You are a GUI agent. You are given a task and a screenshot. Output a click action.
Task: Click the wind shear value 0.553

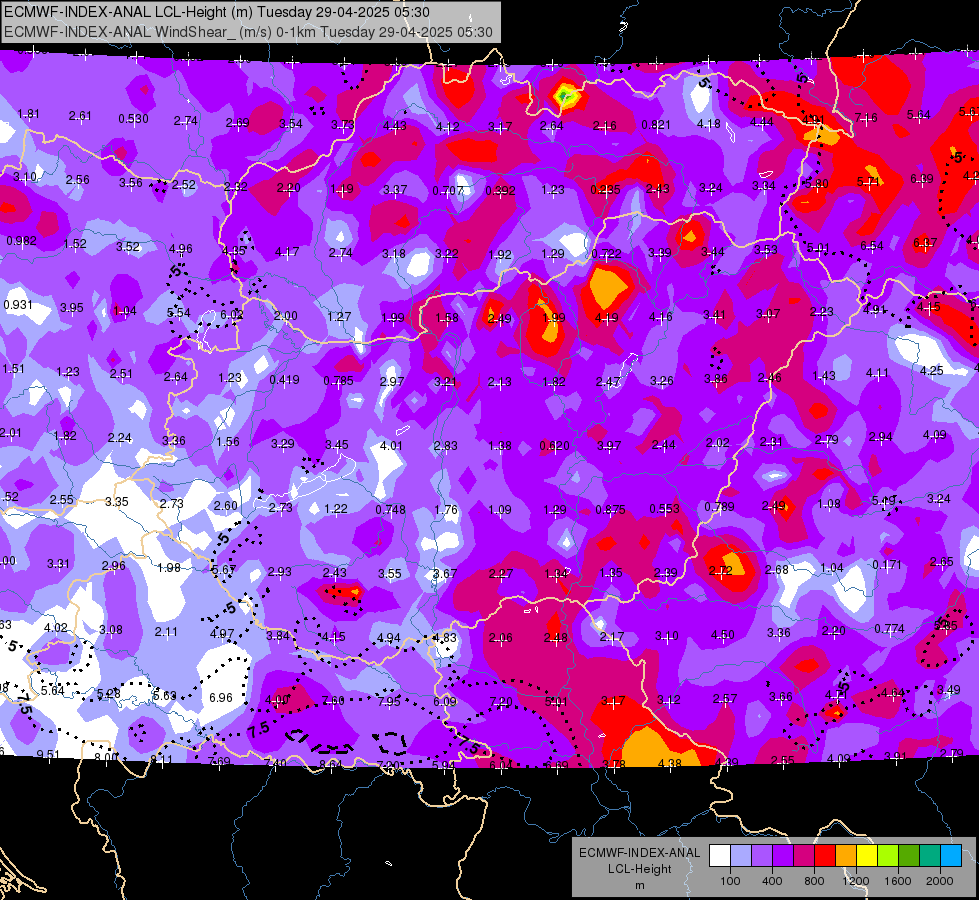(x=664, y=508)
